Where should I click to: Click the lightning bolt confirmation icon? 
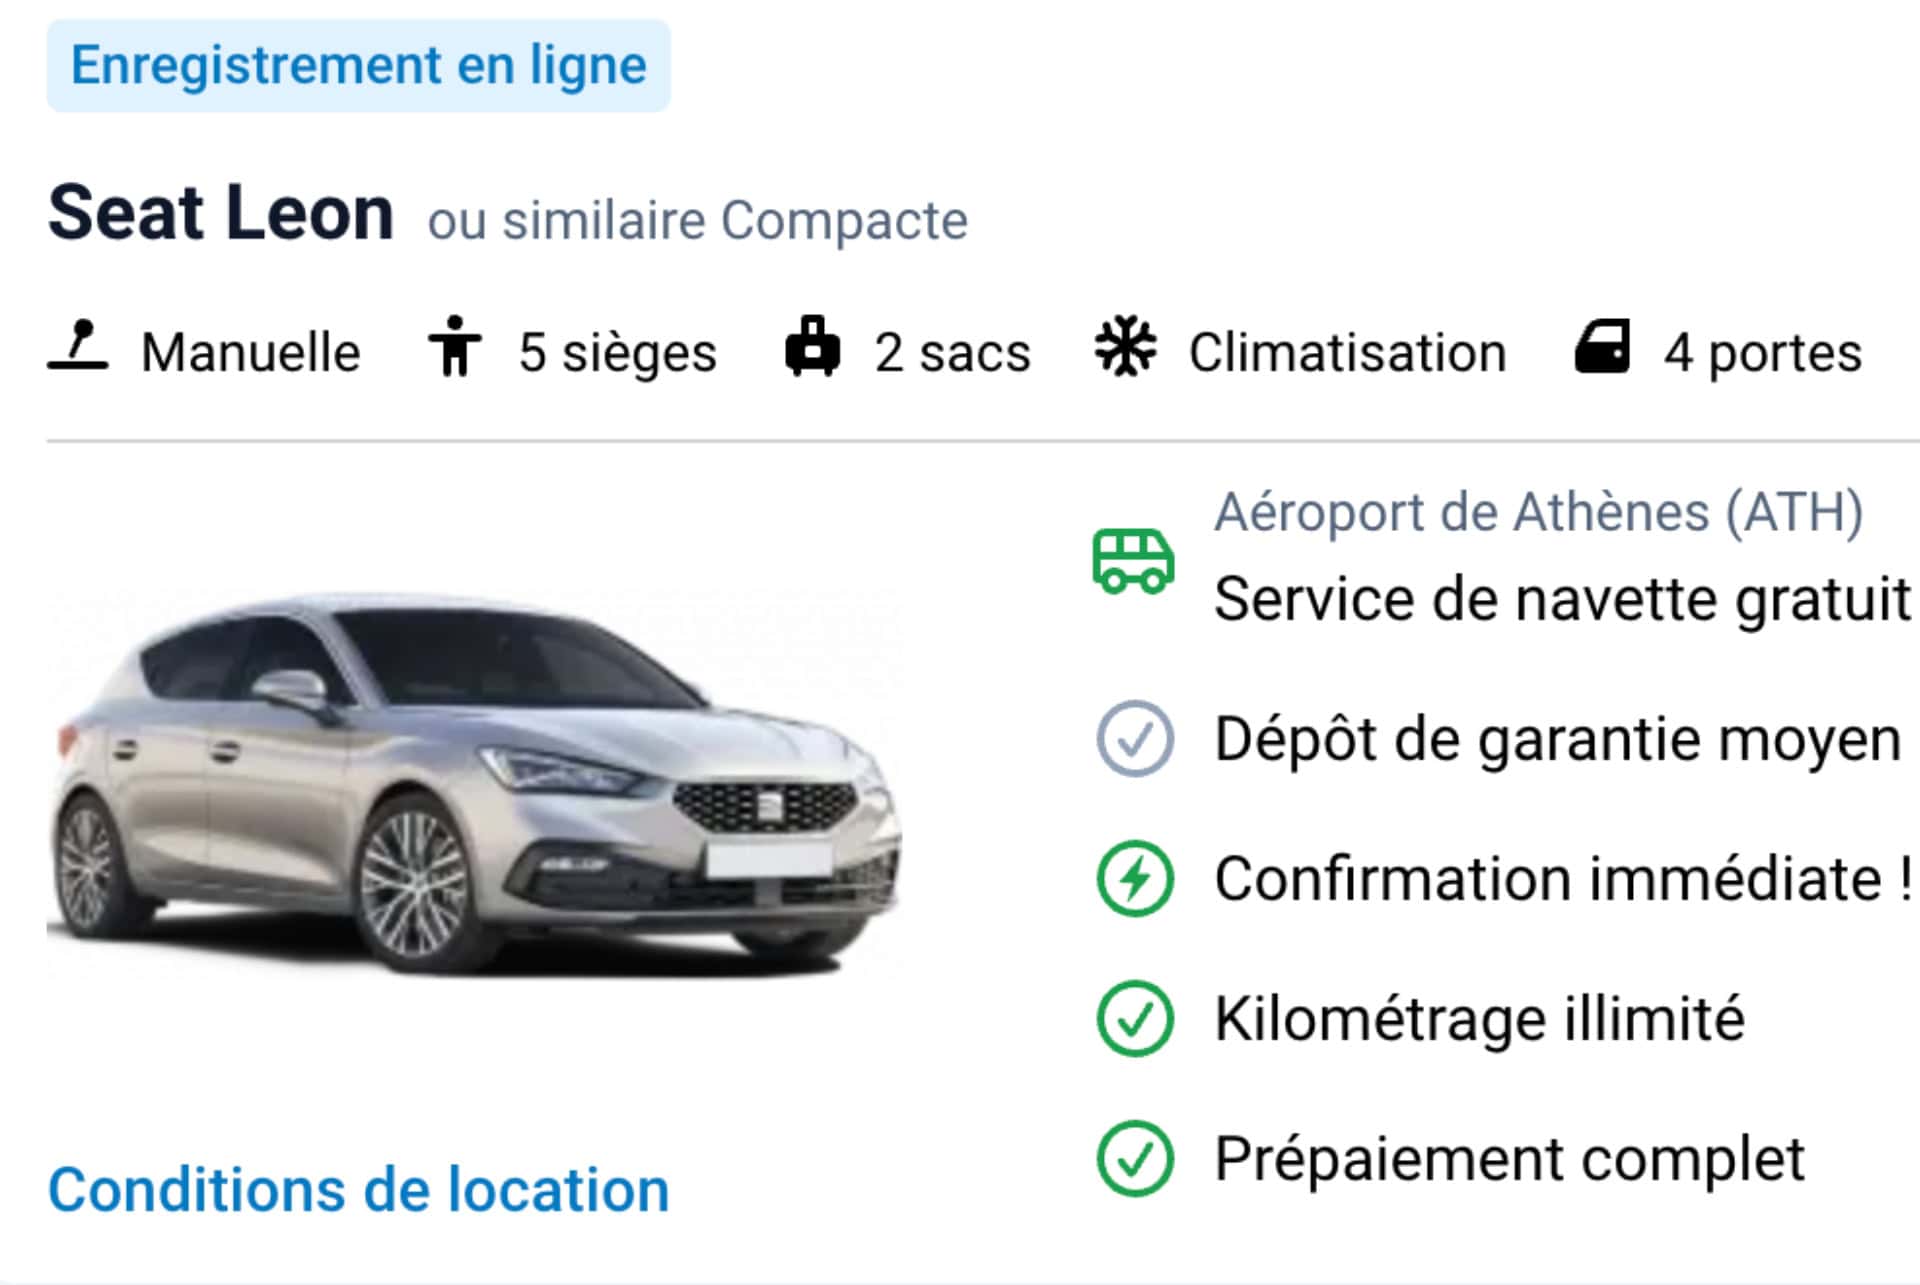point(1133,880)
